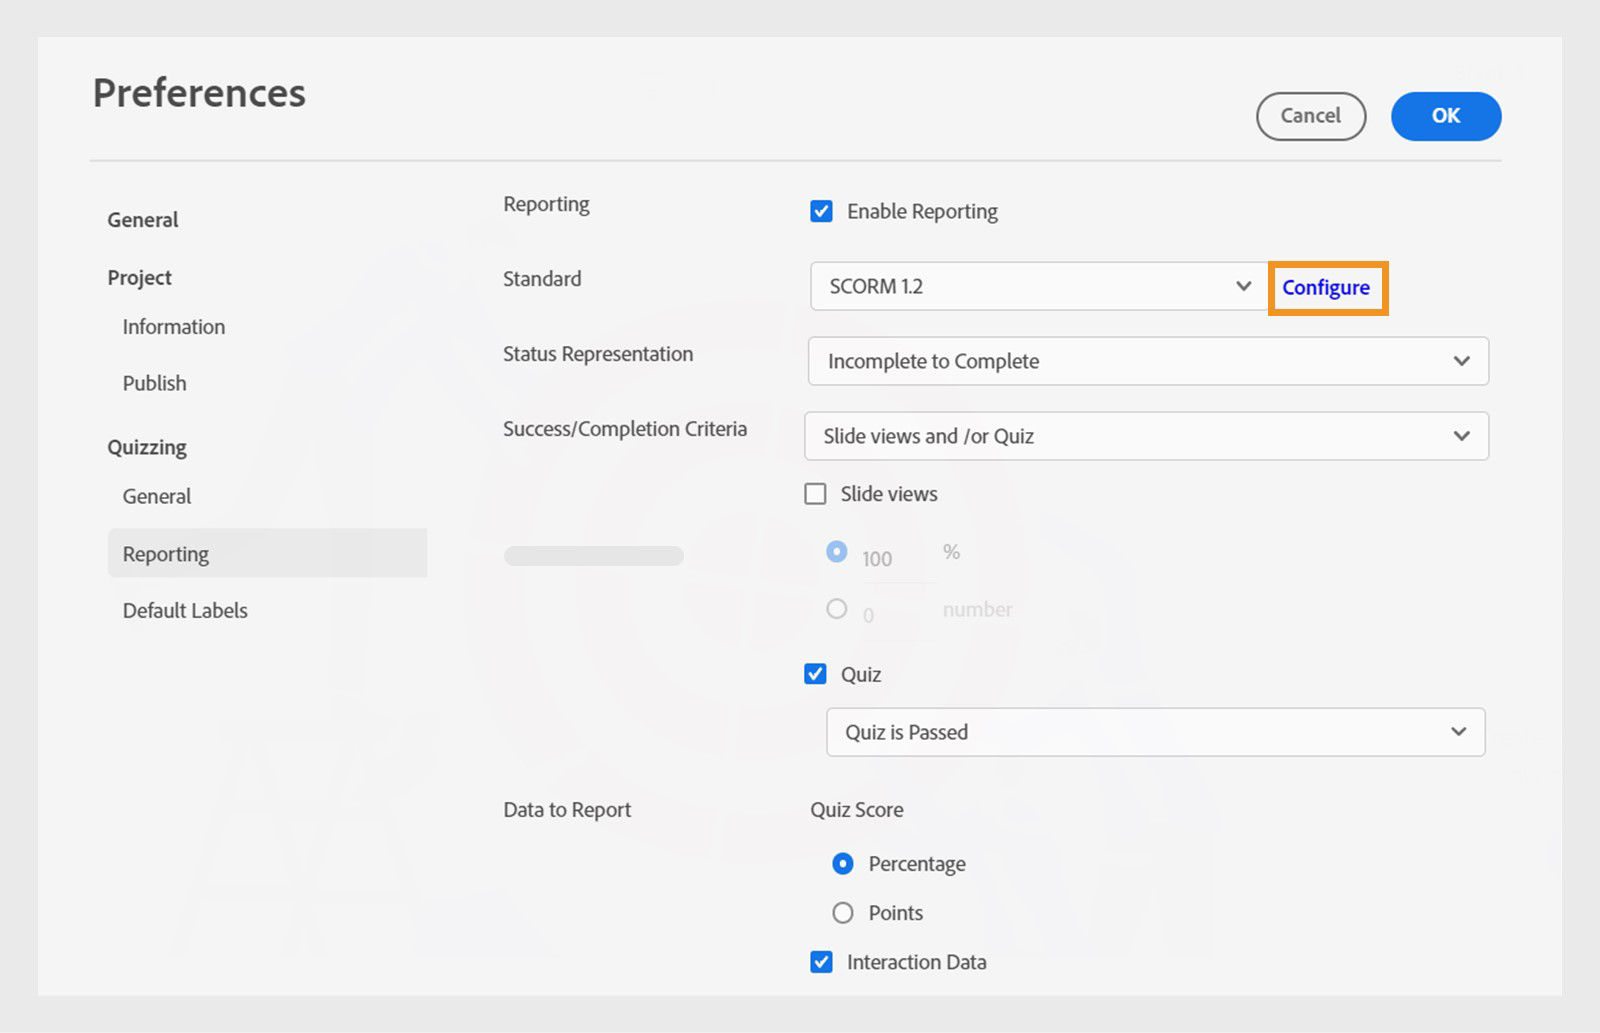Toggle the Enable Reporting checkbox
Viewport: 1600px width, 1033px height.
tap(821, 211)
